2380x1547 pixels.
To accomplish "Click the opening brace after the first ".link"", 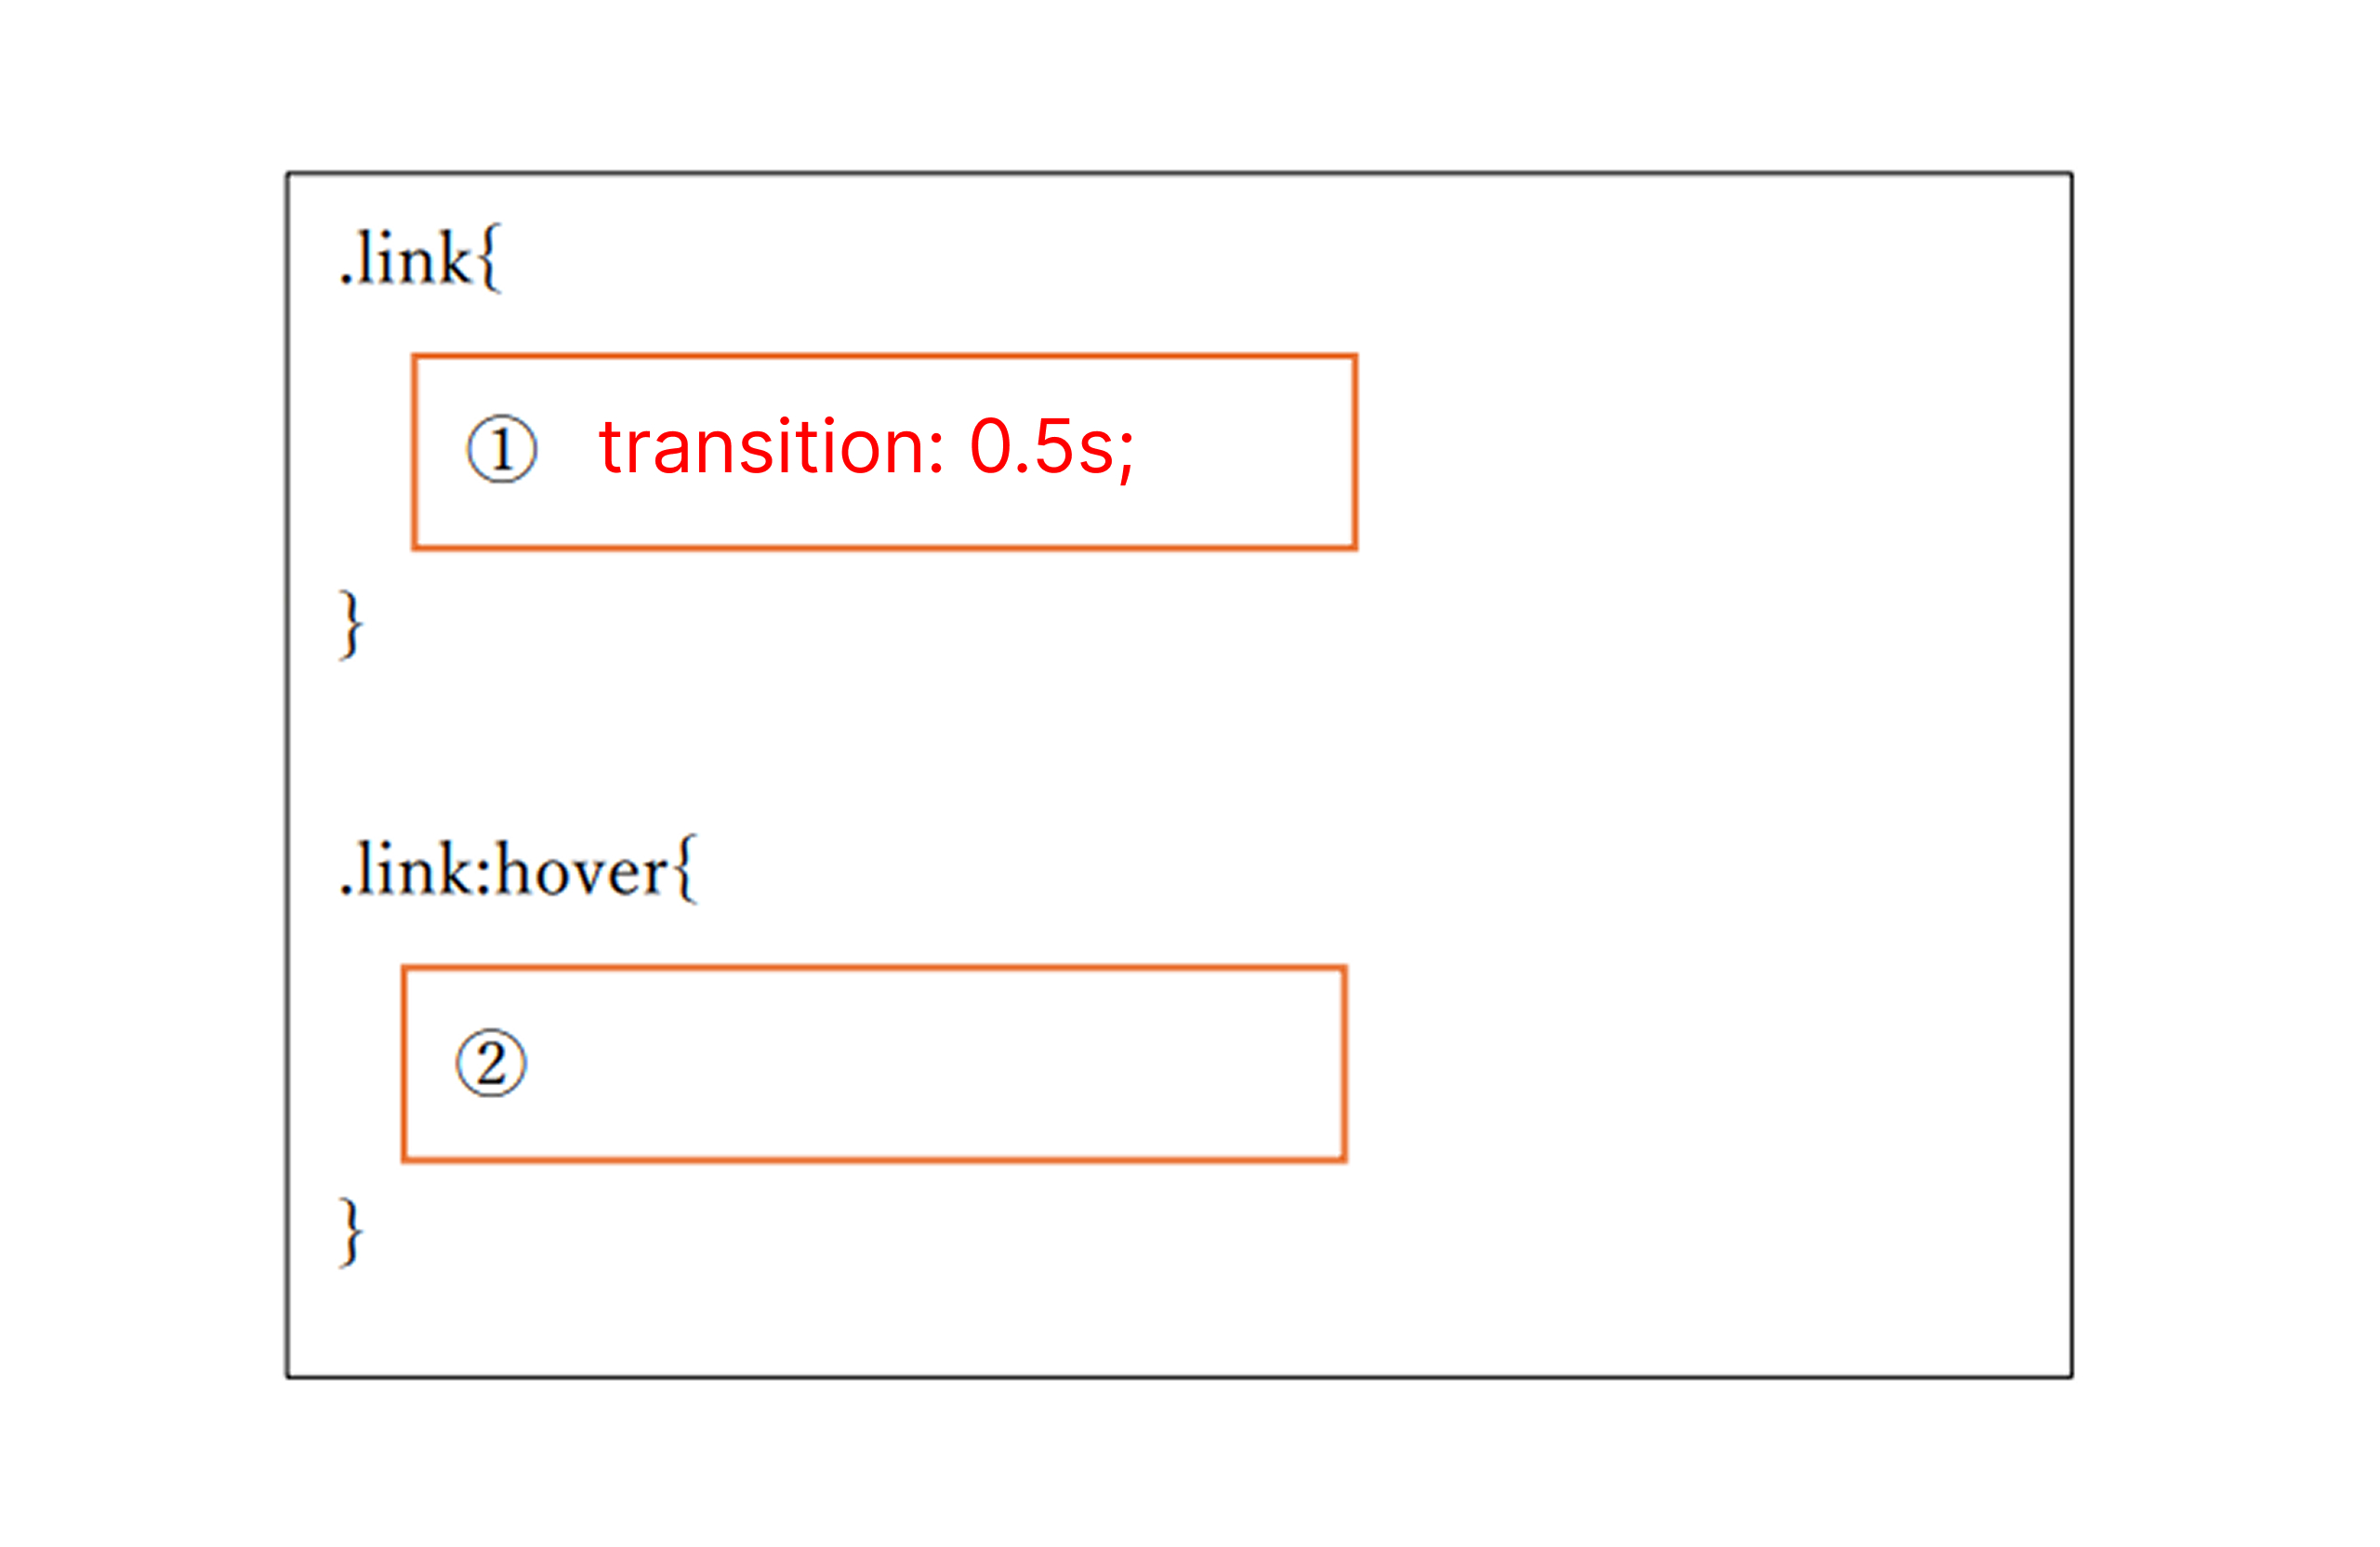I will [x=490, y=260].
